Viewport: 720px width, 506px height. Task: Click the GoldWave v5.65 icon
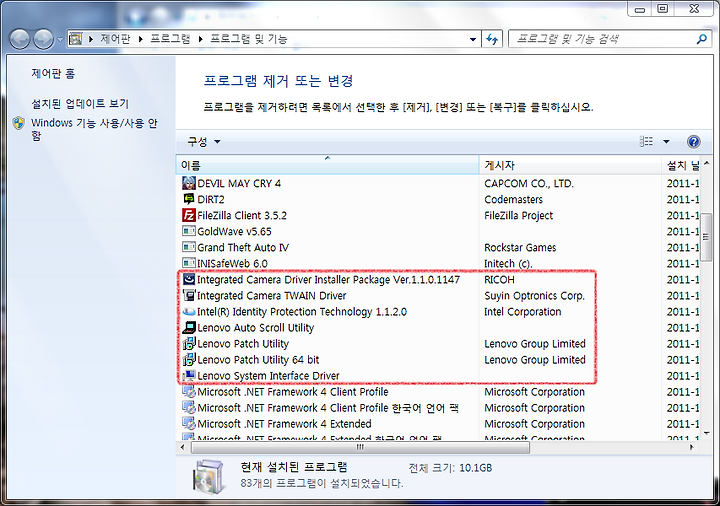tap(189, 231)
